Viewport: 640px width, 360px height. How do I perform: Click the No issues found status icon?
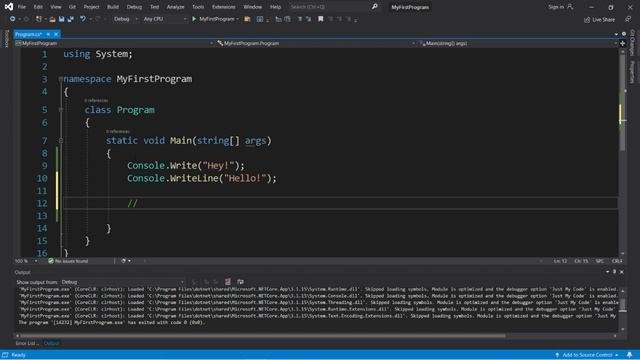click(51, 261)
